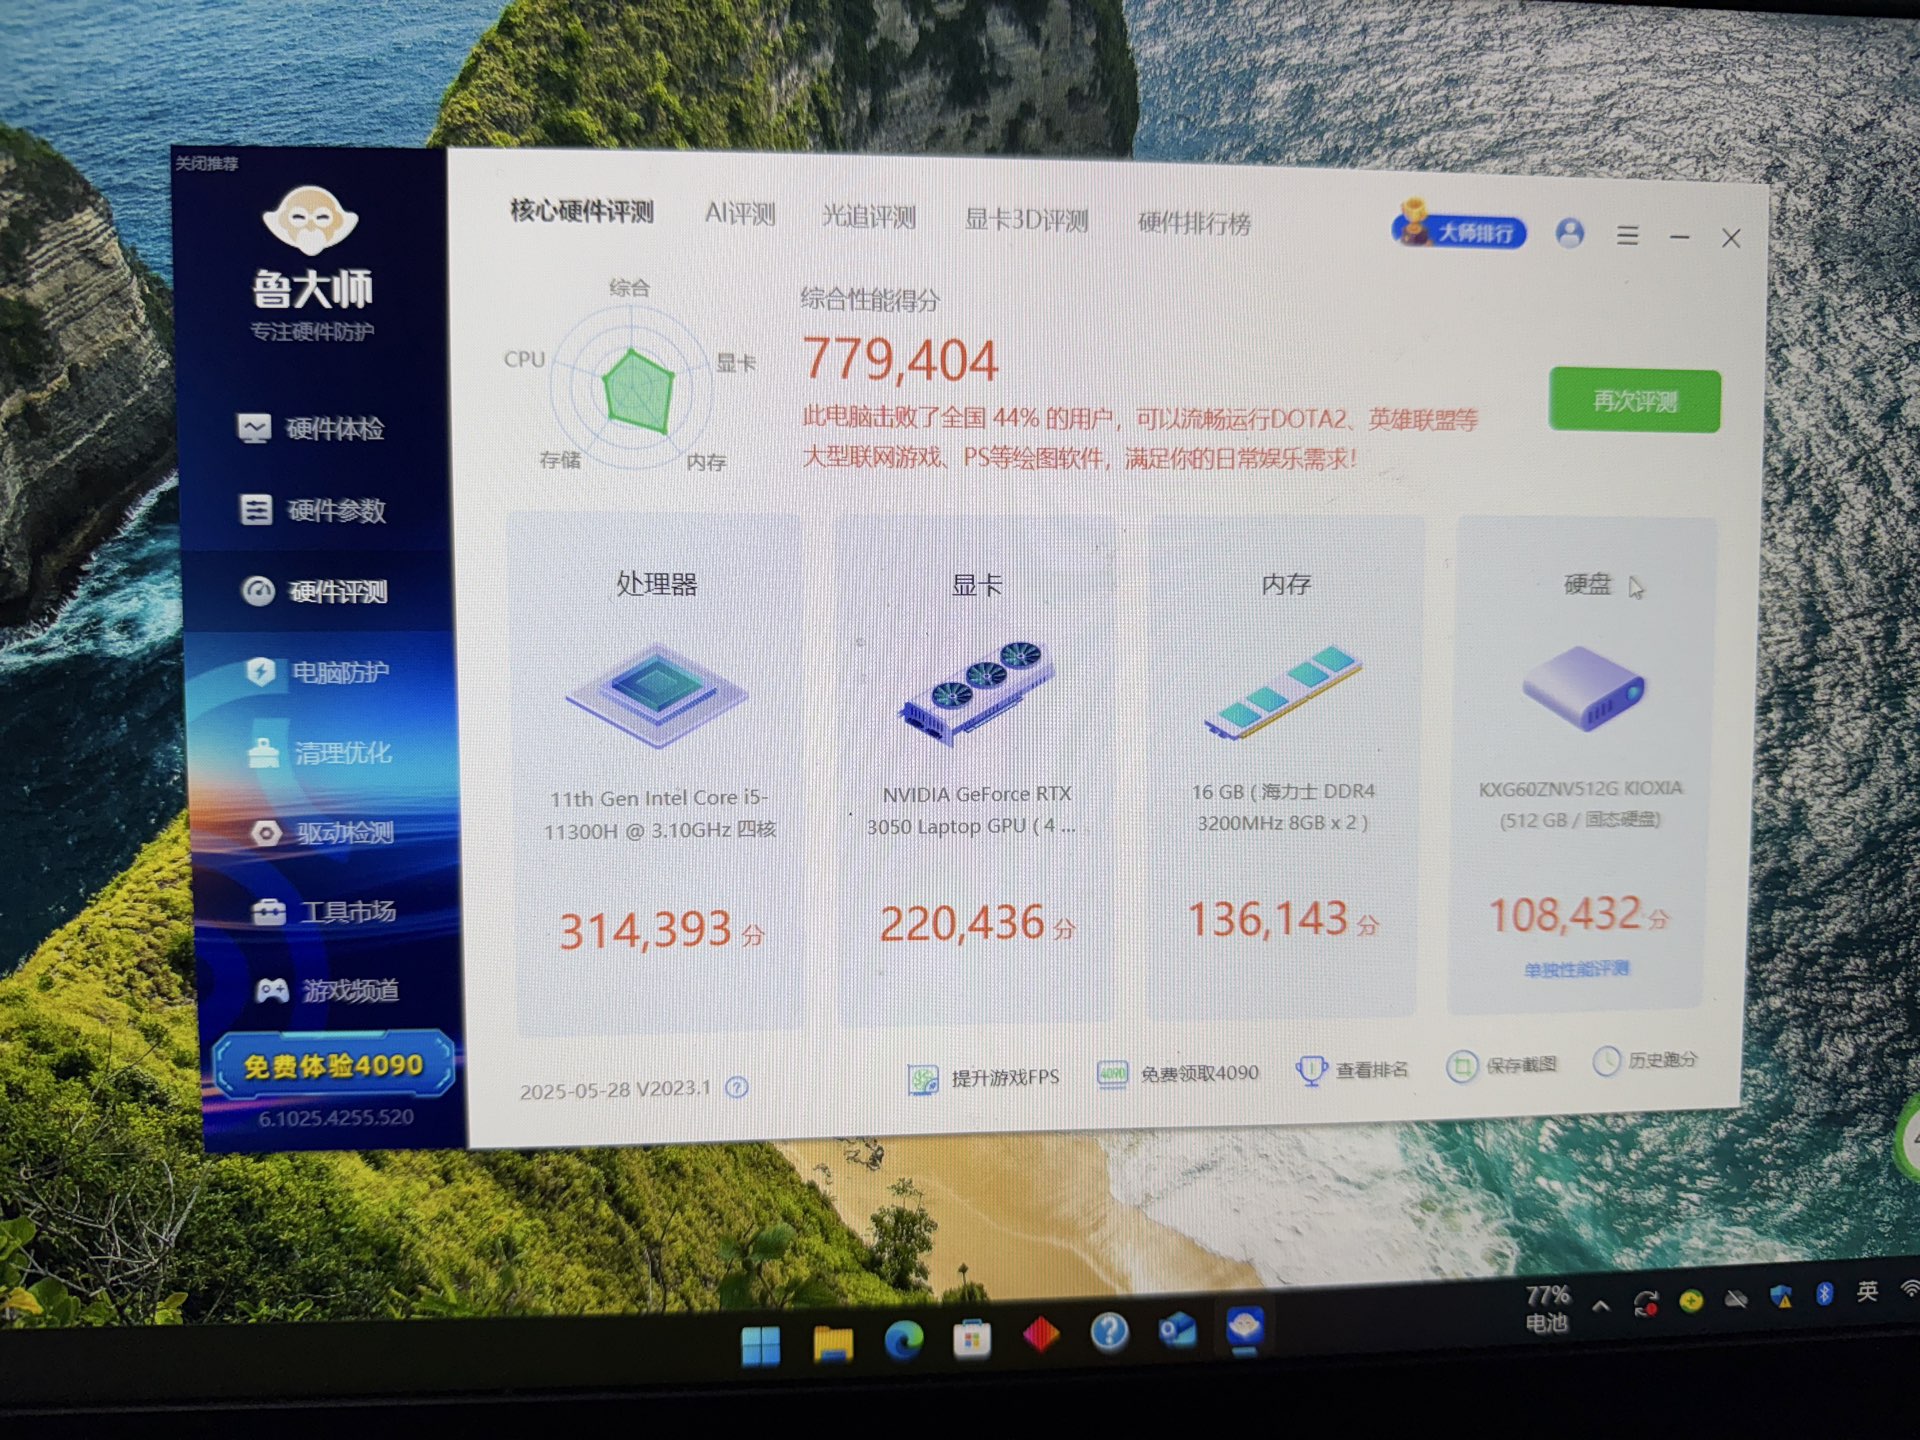The image size is (1920, 1440).
Task: Open Microsoft Edge from the taskbar
Action: [904, 1340]
